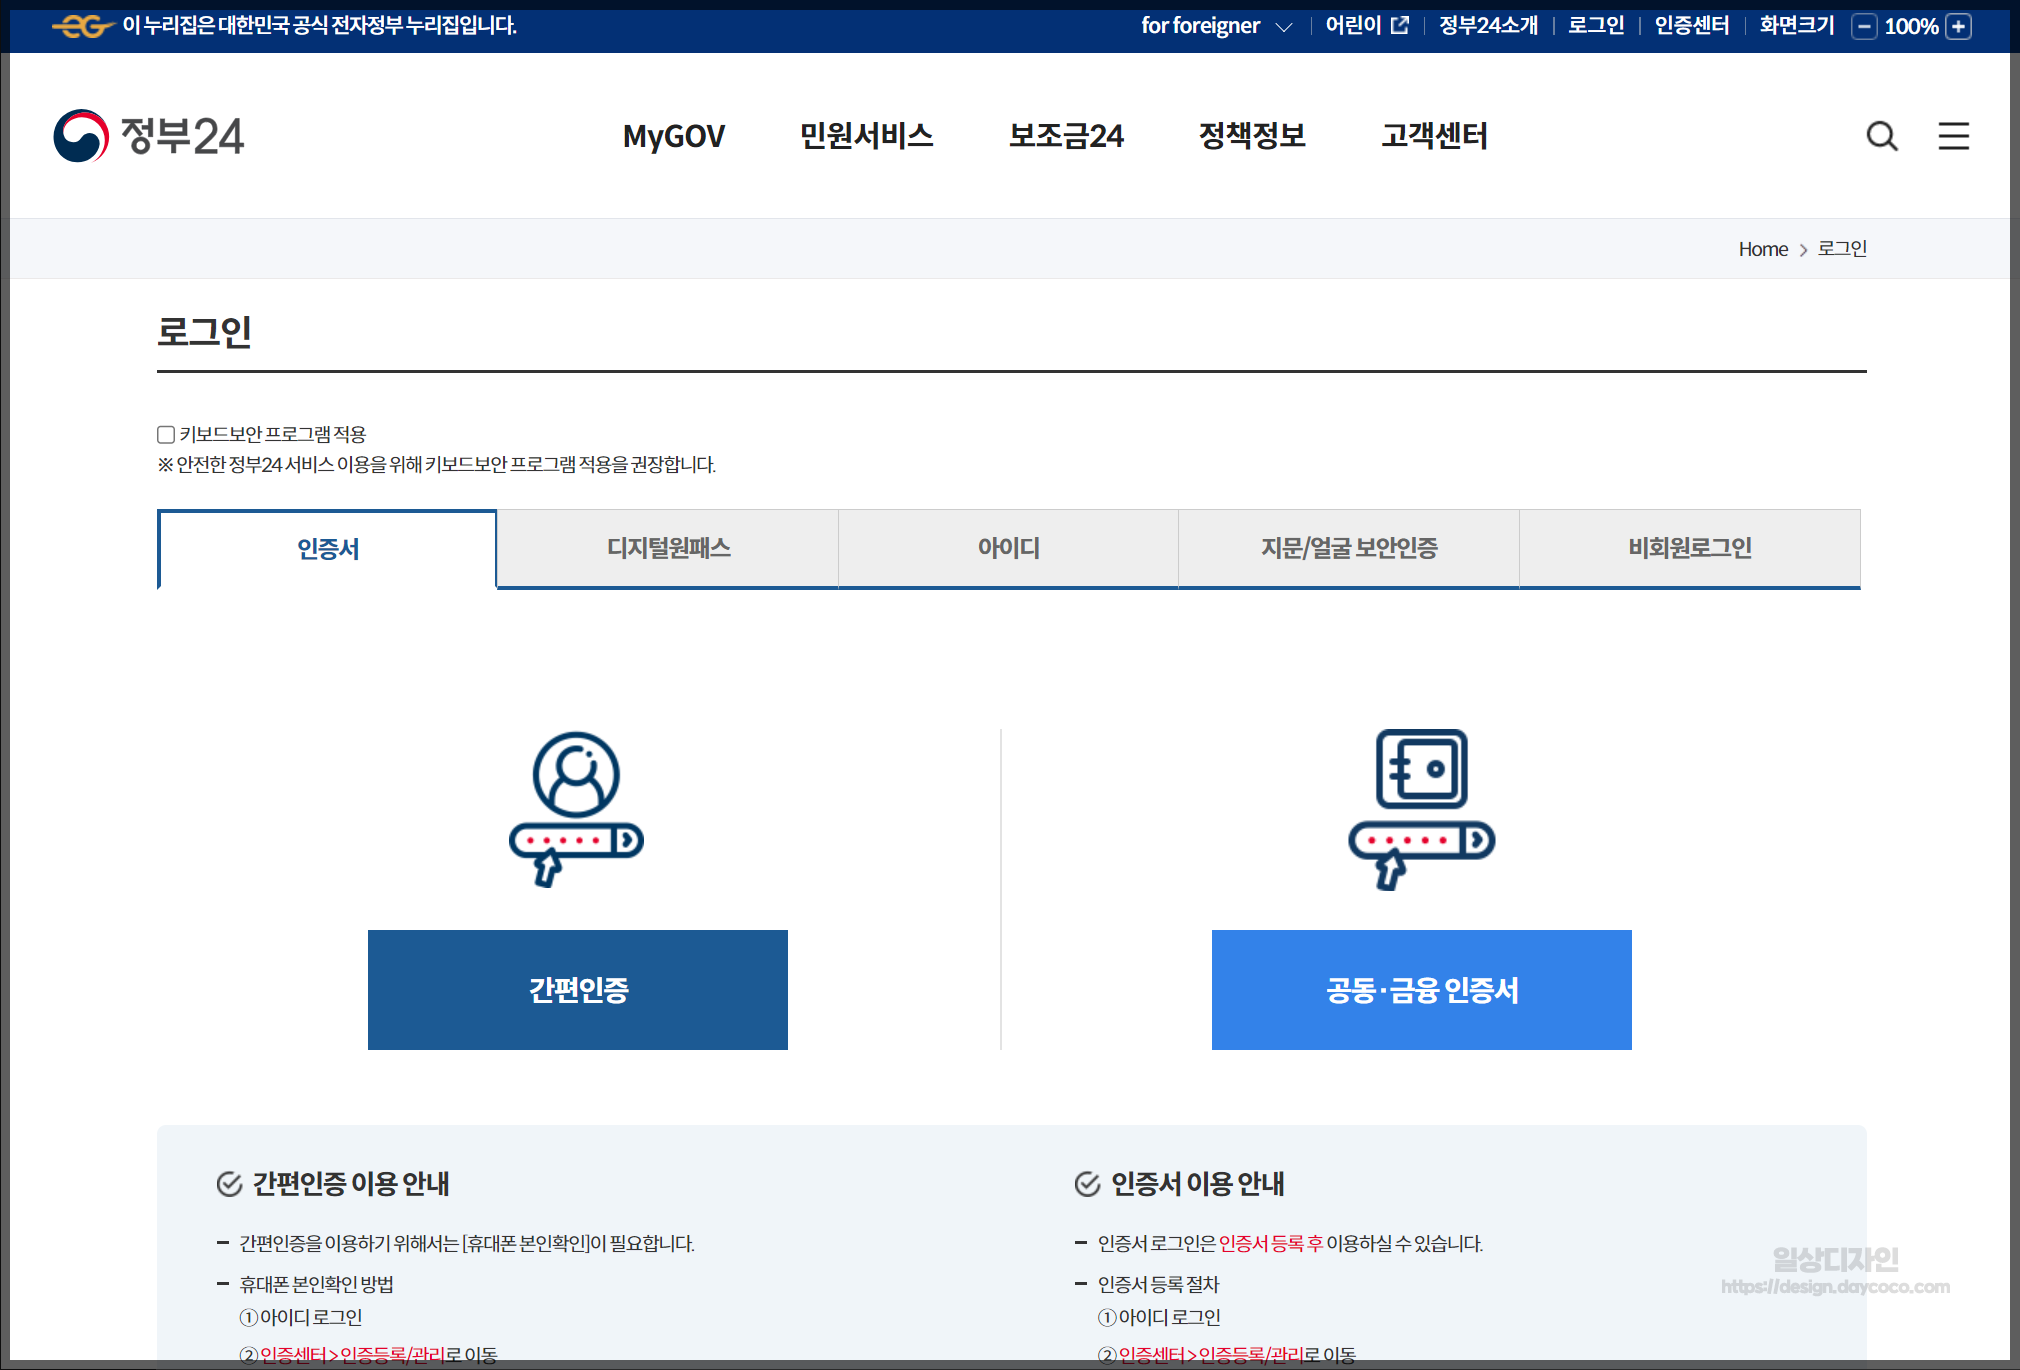Enable the 키보드보안 프로그램 적용 checkbox
This screenshot has height=1370, width=2020.
pyautogui.click(x=165, y=433)
